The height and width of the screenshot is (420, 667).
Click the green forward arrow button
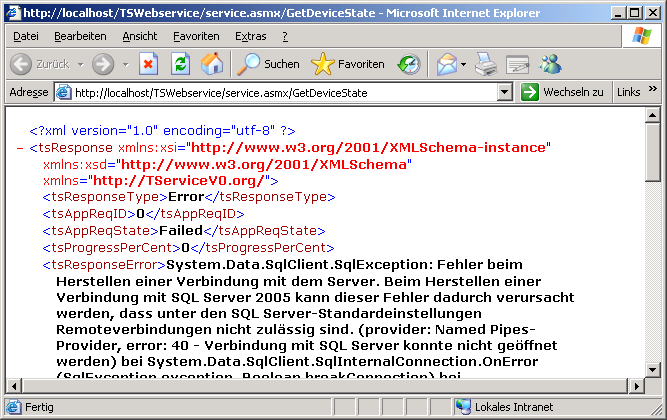click(103, 64)
